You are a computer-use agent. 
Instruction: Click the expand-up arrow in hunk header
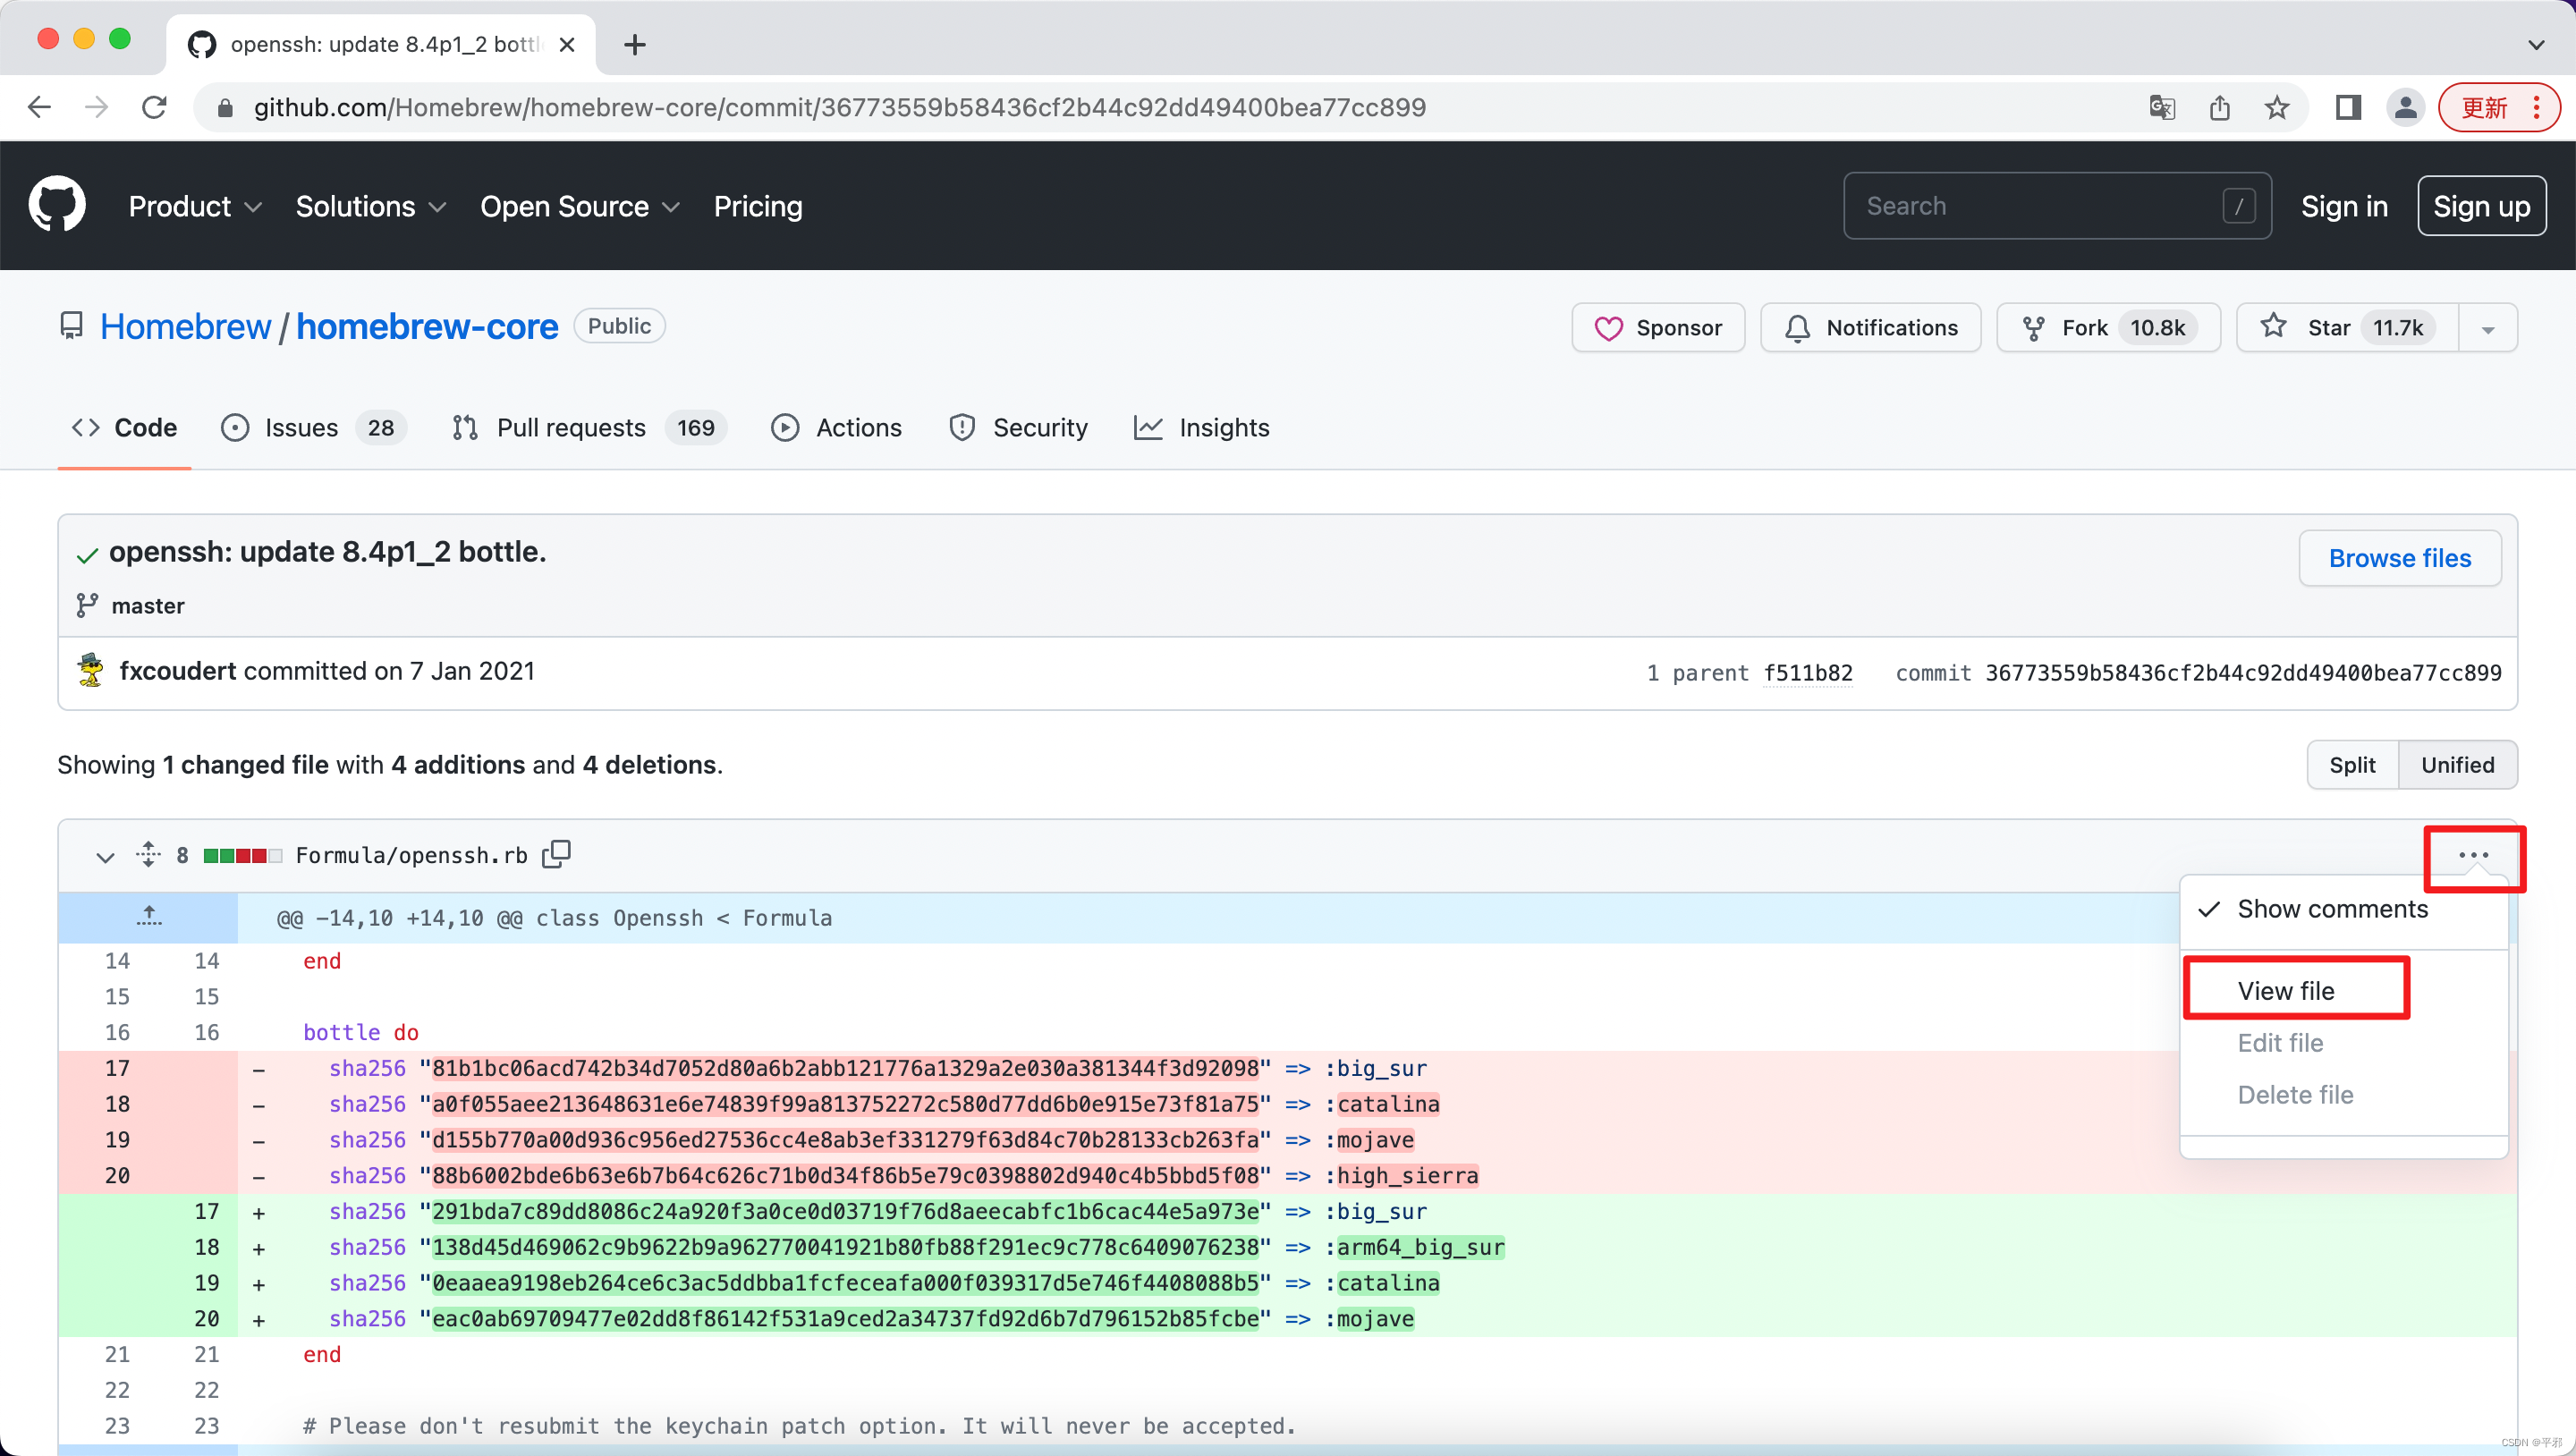click(148, 916)
